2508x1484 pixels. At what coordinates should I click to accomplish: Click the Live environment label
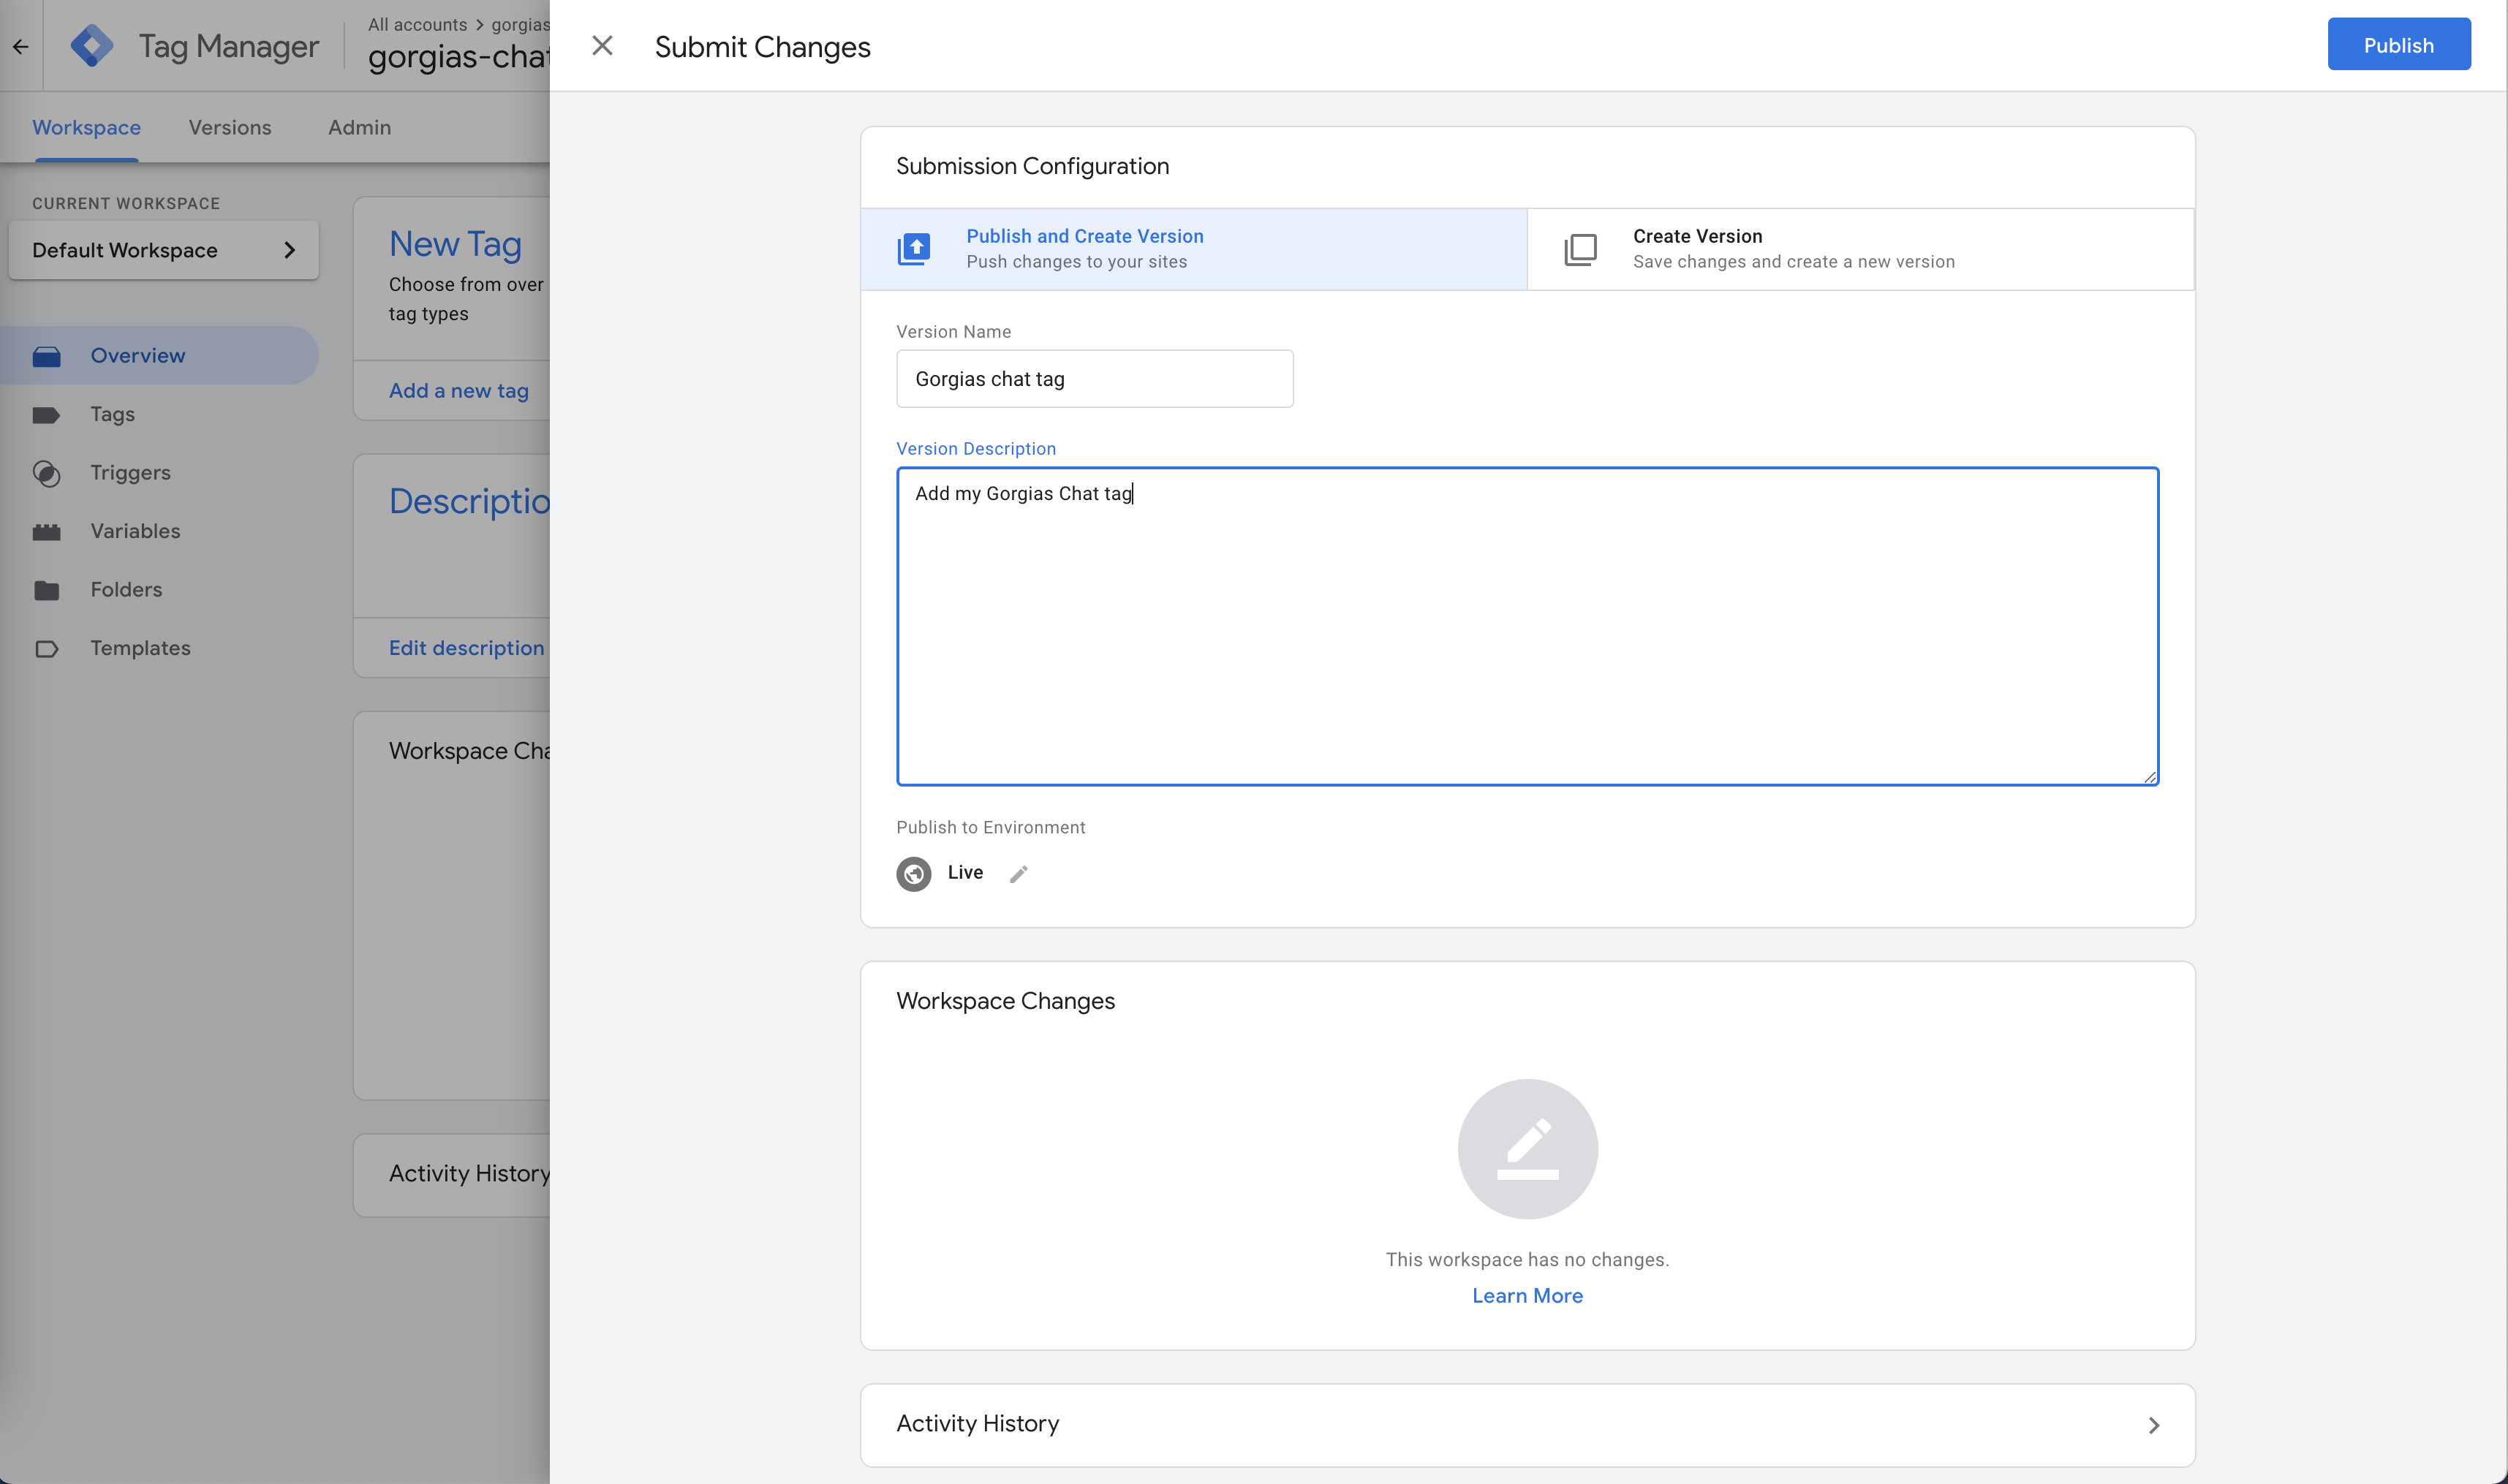(965, 872)
